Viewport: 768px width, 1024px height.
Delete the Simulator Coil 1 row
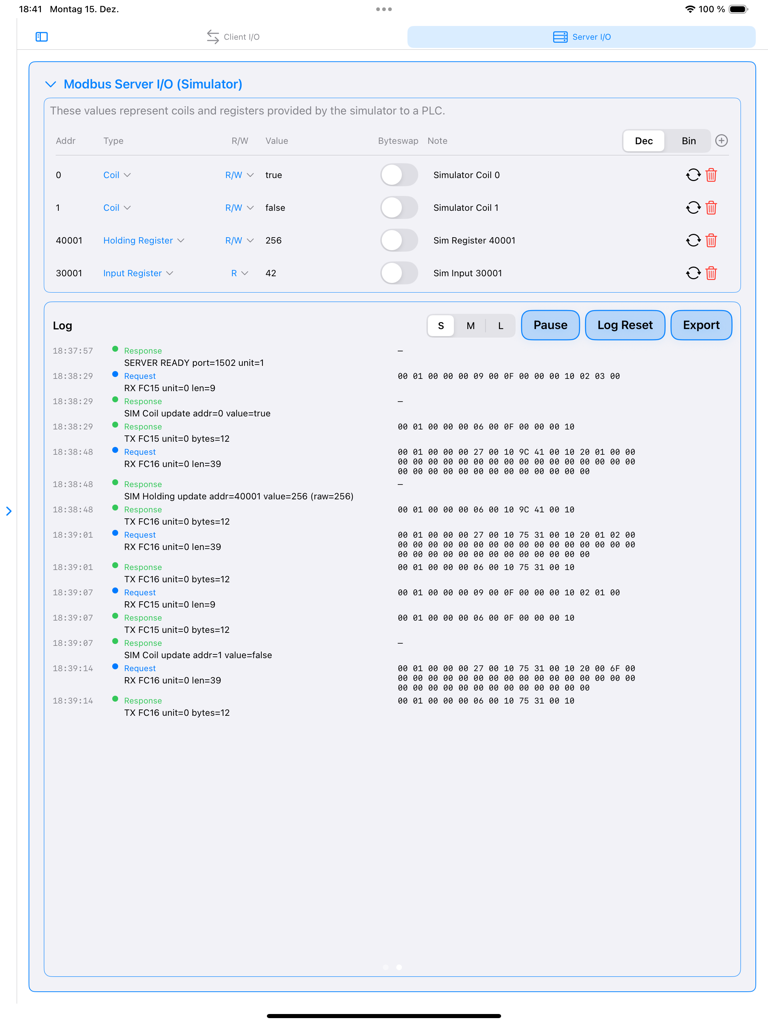click(x=711, y=208)
